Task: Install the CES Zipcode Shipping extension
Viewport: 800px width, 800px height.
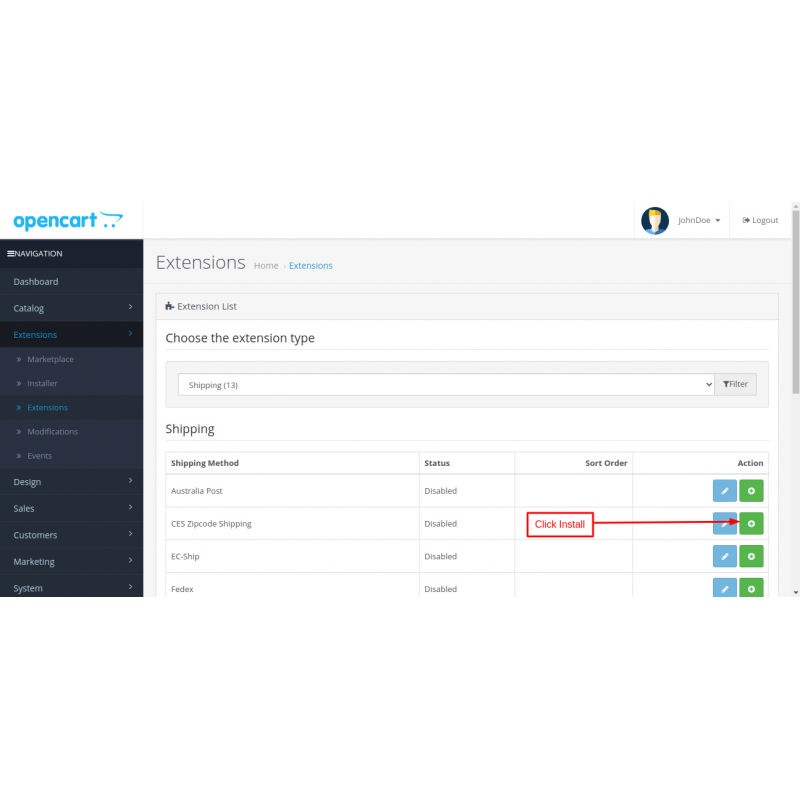Action: pyautogui.click(x=751, y=523)
